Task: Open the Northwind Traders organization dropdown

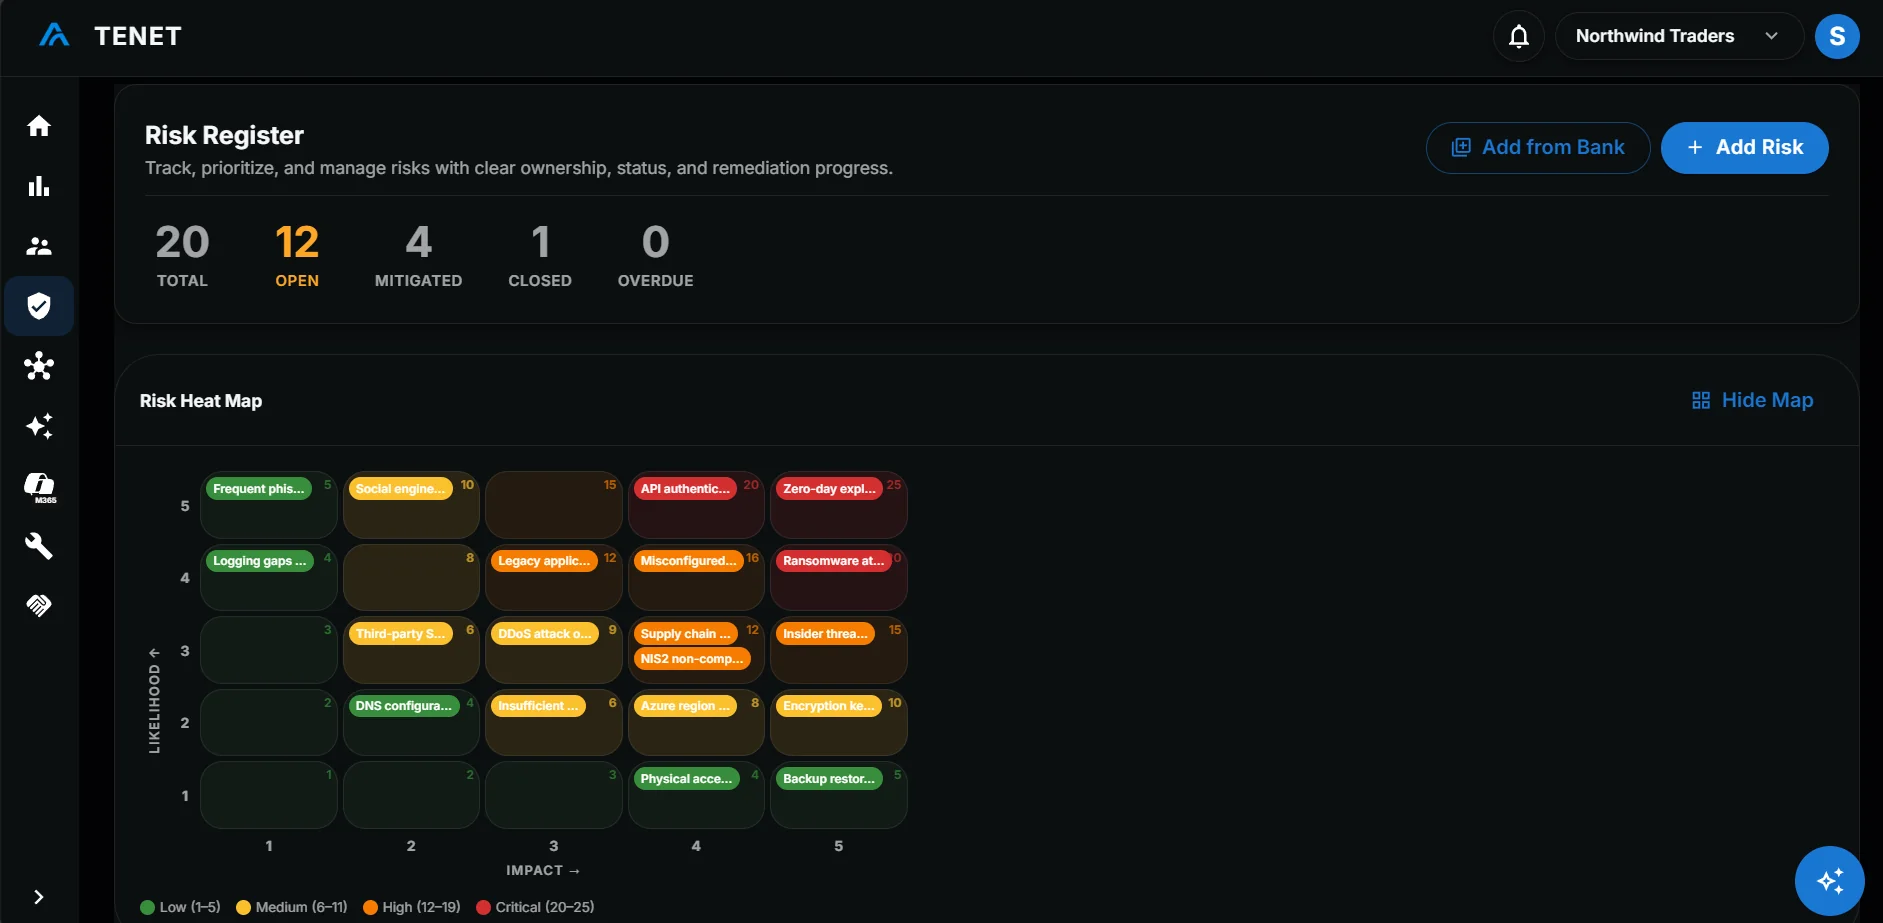Action: coord(1678,36)
